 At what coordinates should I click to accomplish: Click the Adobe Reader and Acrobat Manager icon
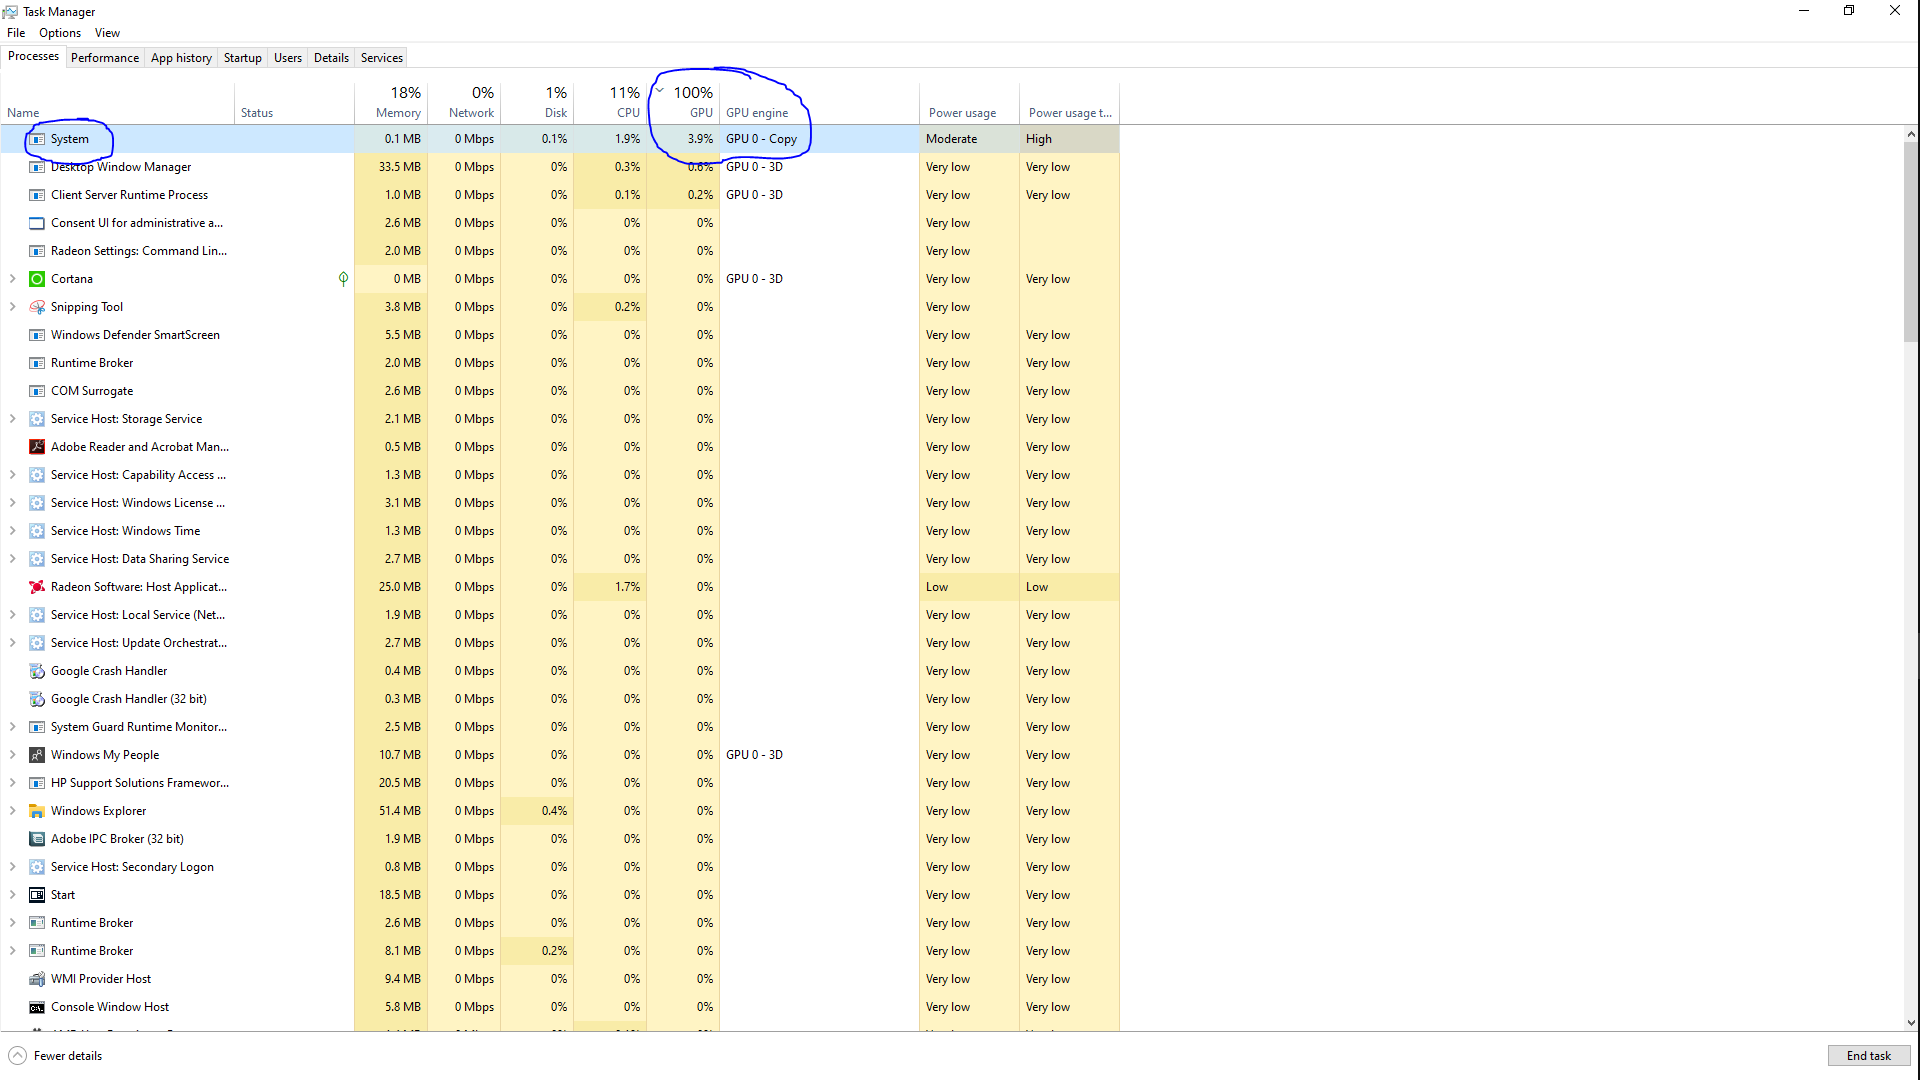click(37, 447)
